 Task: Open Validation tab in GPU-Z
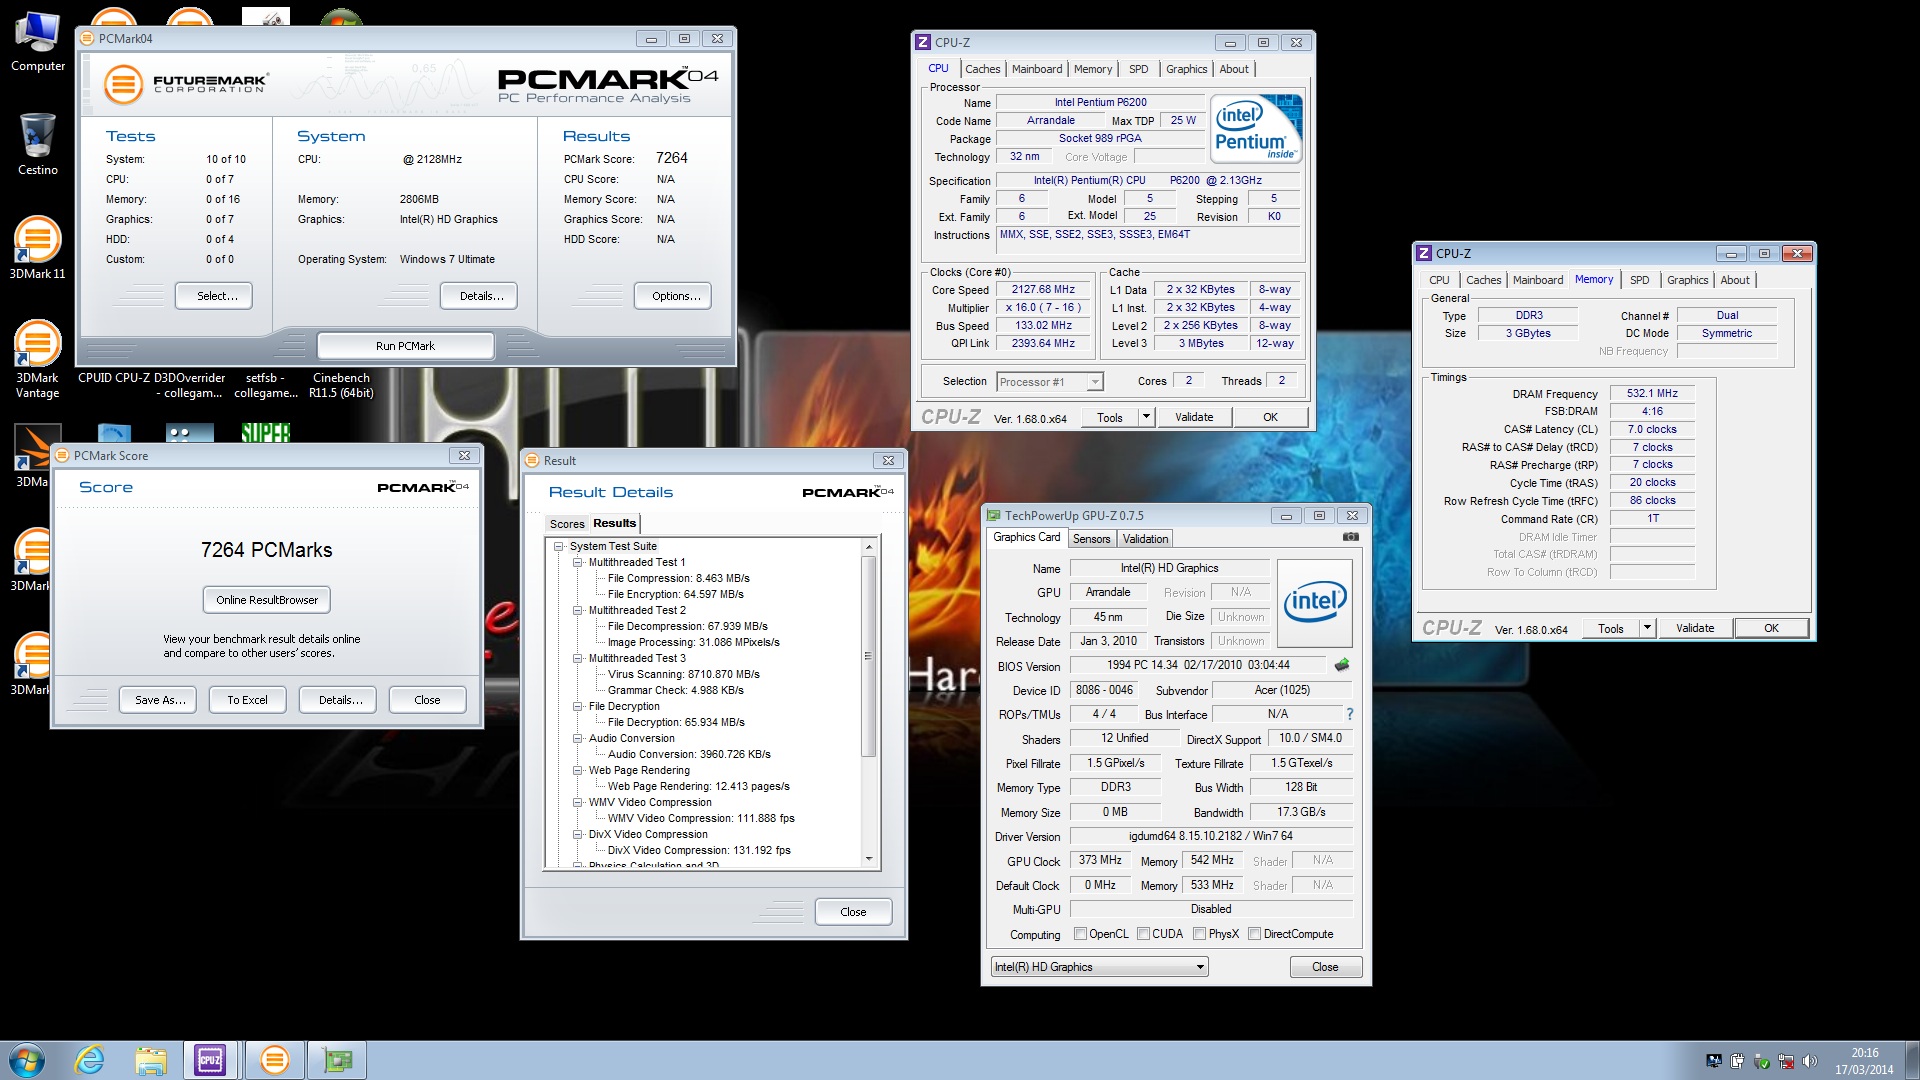pyautogui.click(x=1145, y=539)
